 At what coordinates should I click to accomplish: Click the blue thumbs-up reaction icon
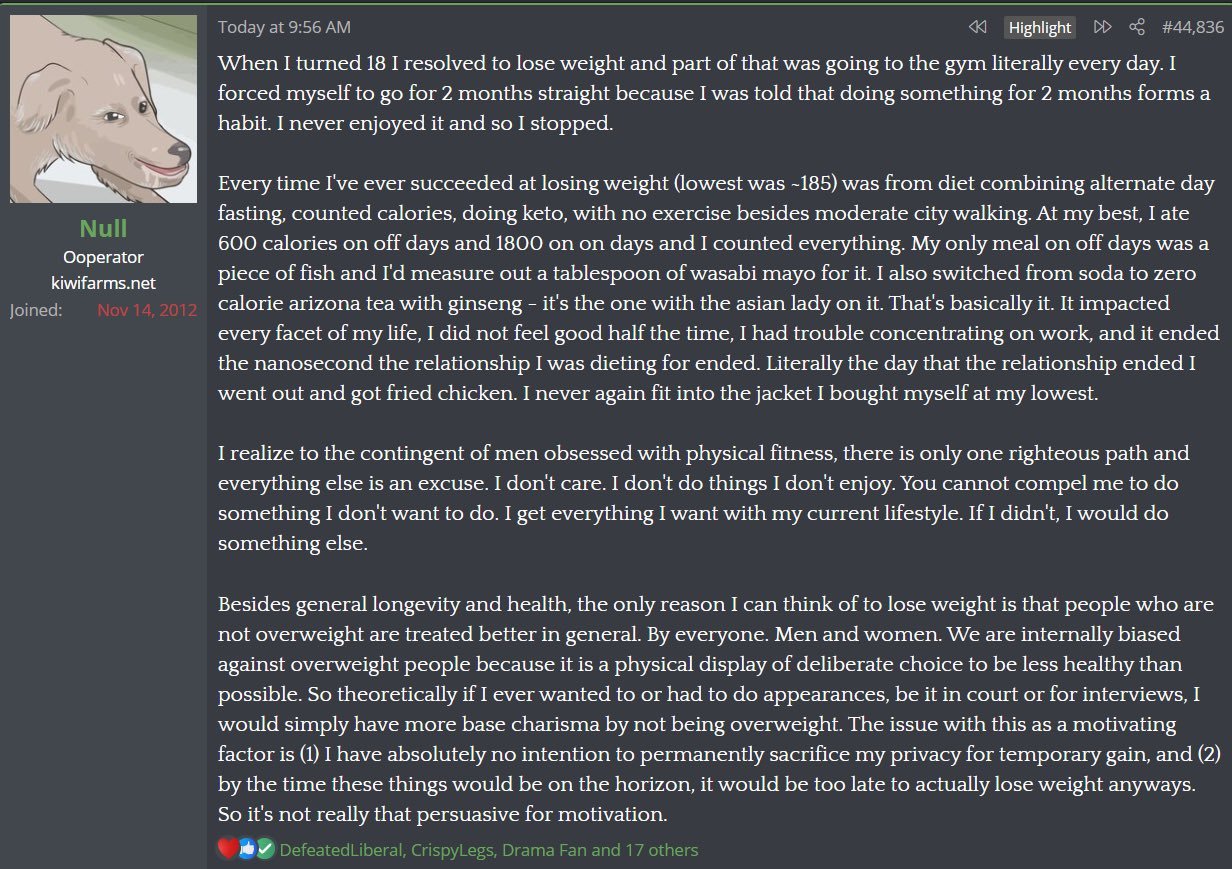tap(247, 849)
